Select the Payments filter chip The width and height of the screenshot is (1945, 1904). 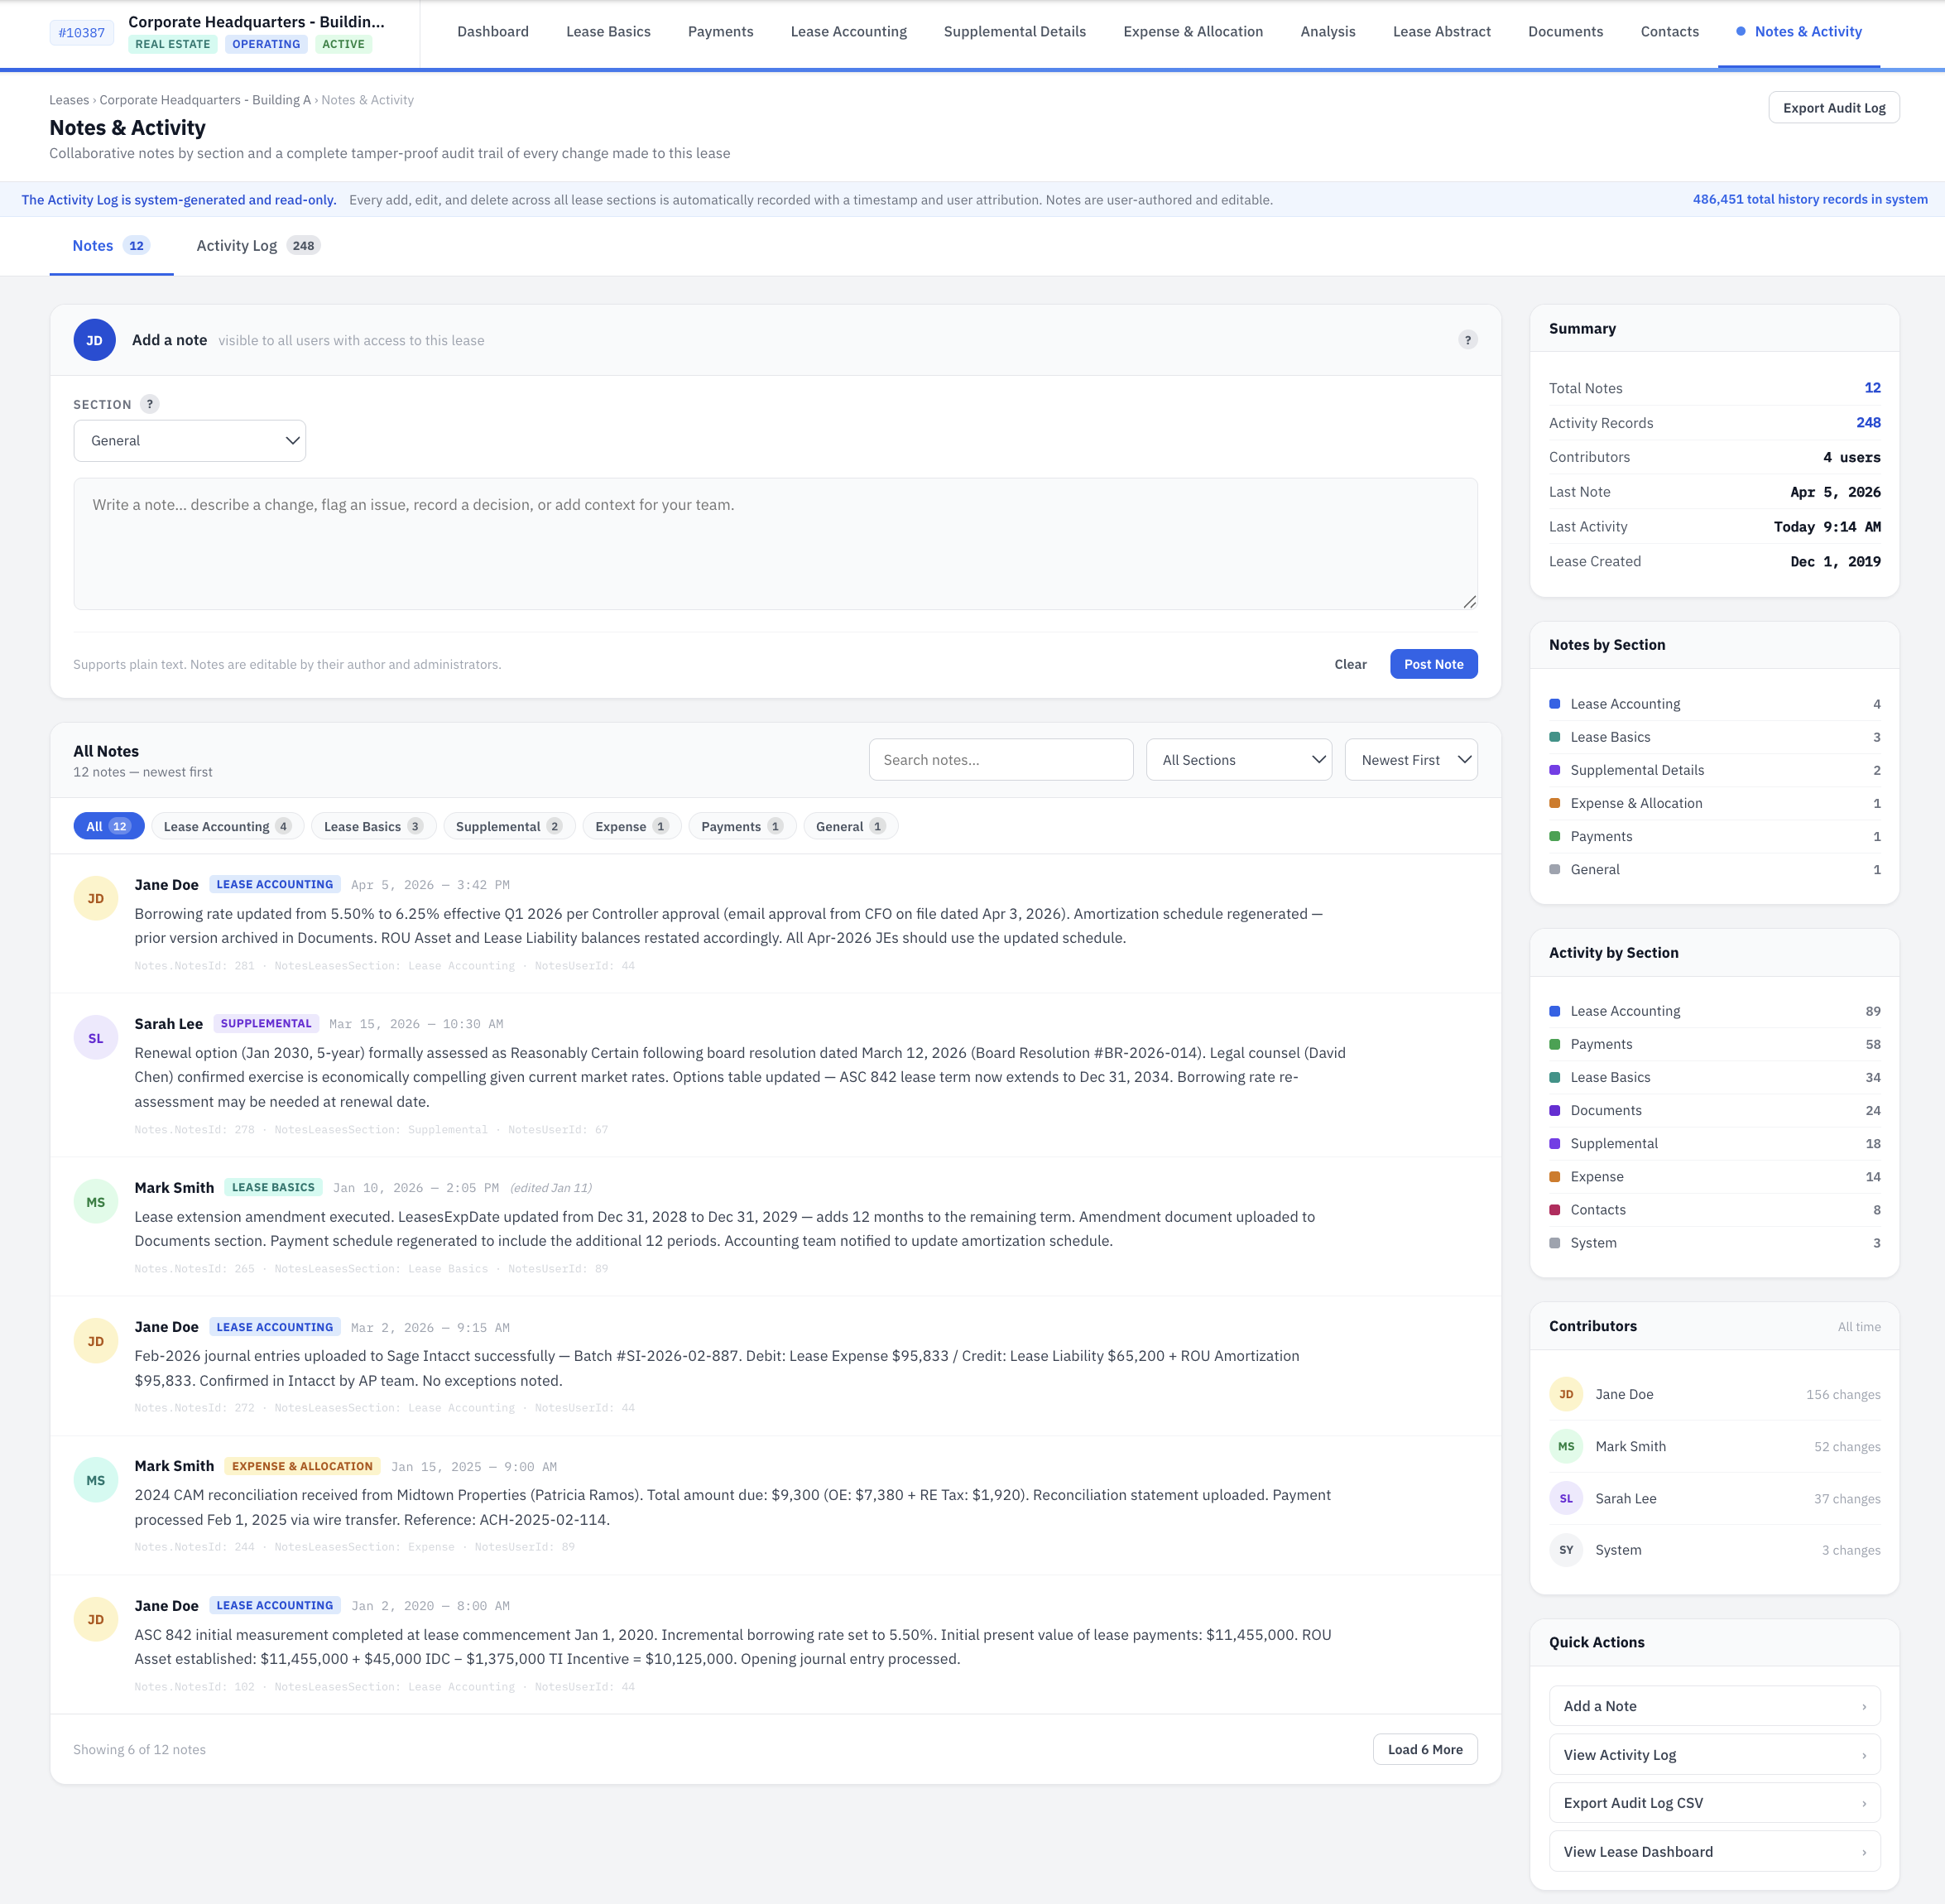pos(741,826)
